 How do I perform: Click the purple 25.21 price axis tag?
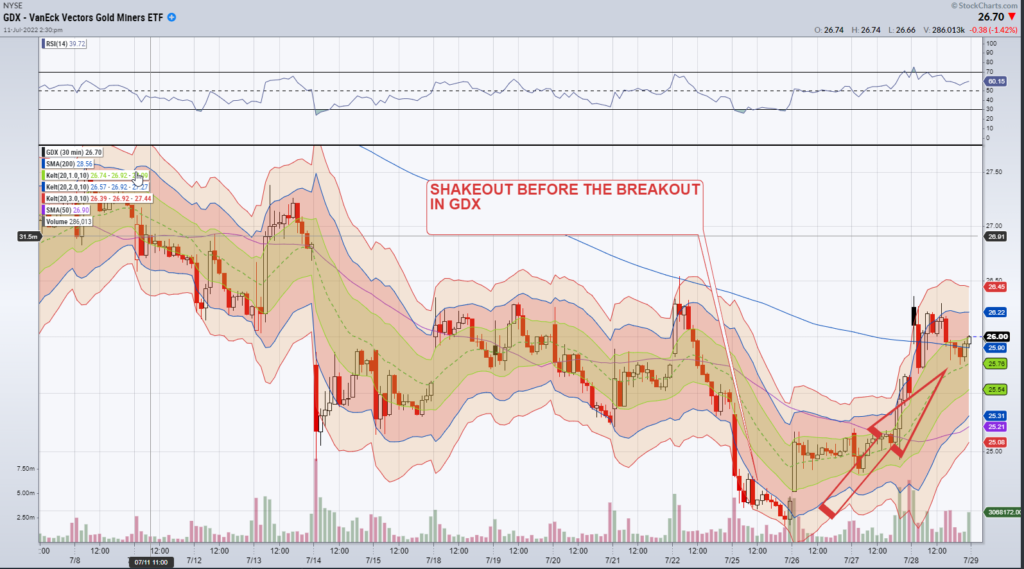996,427
